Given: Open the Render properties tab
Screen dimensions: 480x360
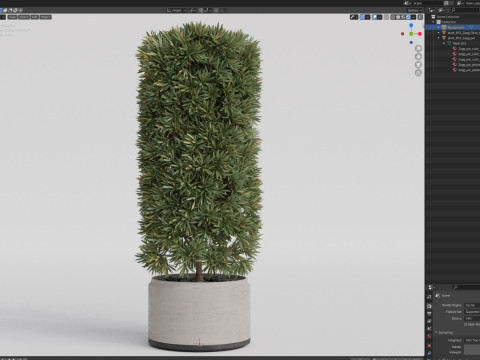Looking at the screenshot, I should pyautogui.click(x=429, y=306).
